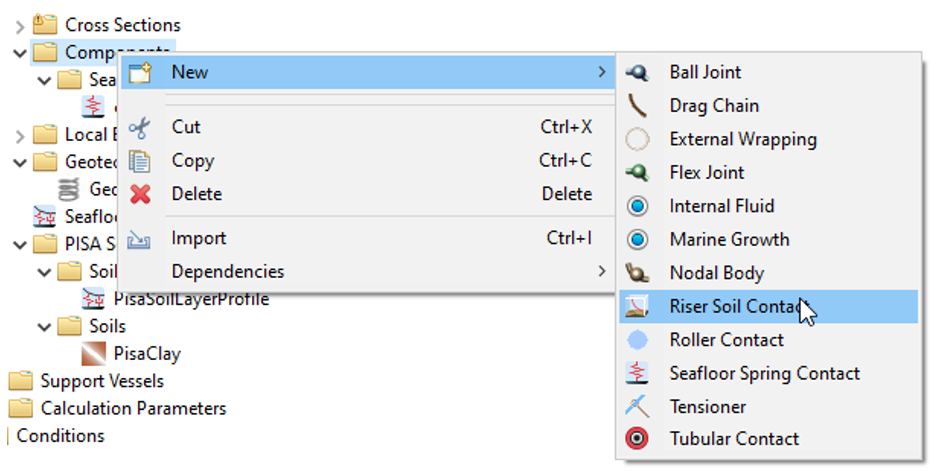936x471 pixels.
Task: Click the red Delete X icon
Action: [x=140, y=194]
